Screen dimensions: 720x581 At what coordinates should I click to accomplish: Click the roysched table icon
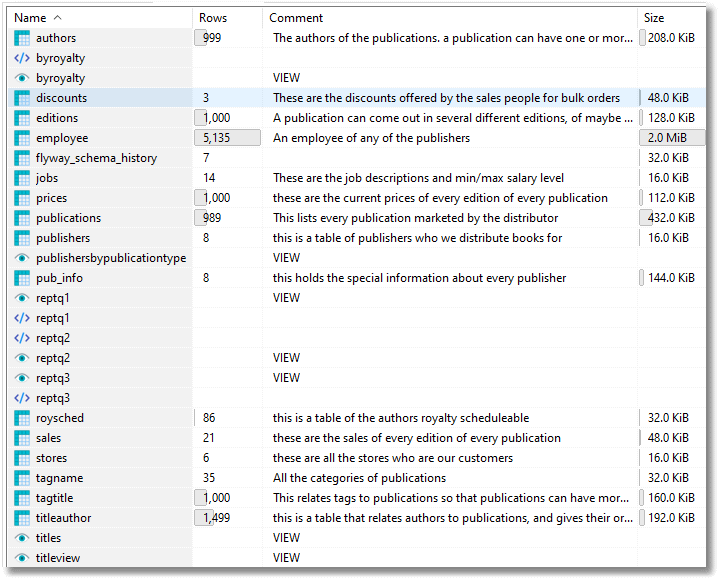[x=22, y=418]
